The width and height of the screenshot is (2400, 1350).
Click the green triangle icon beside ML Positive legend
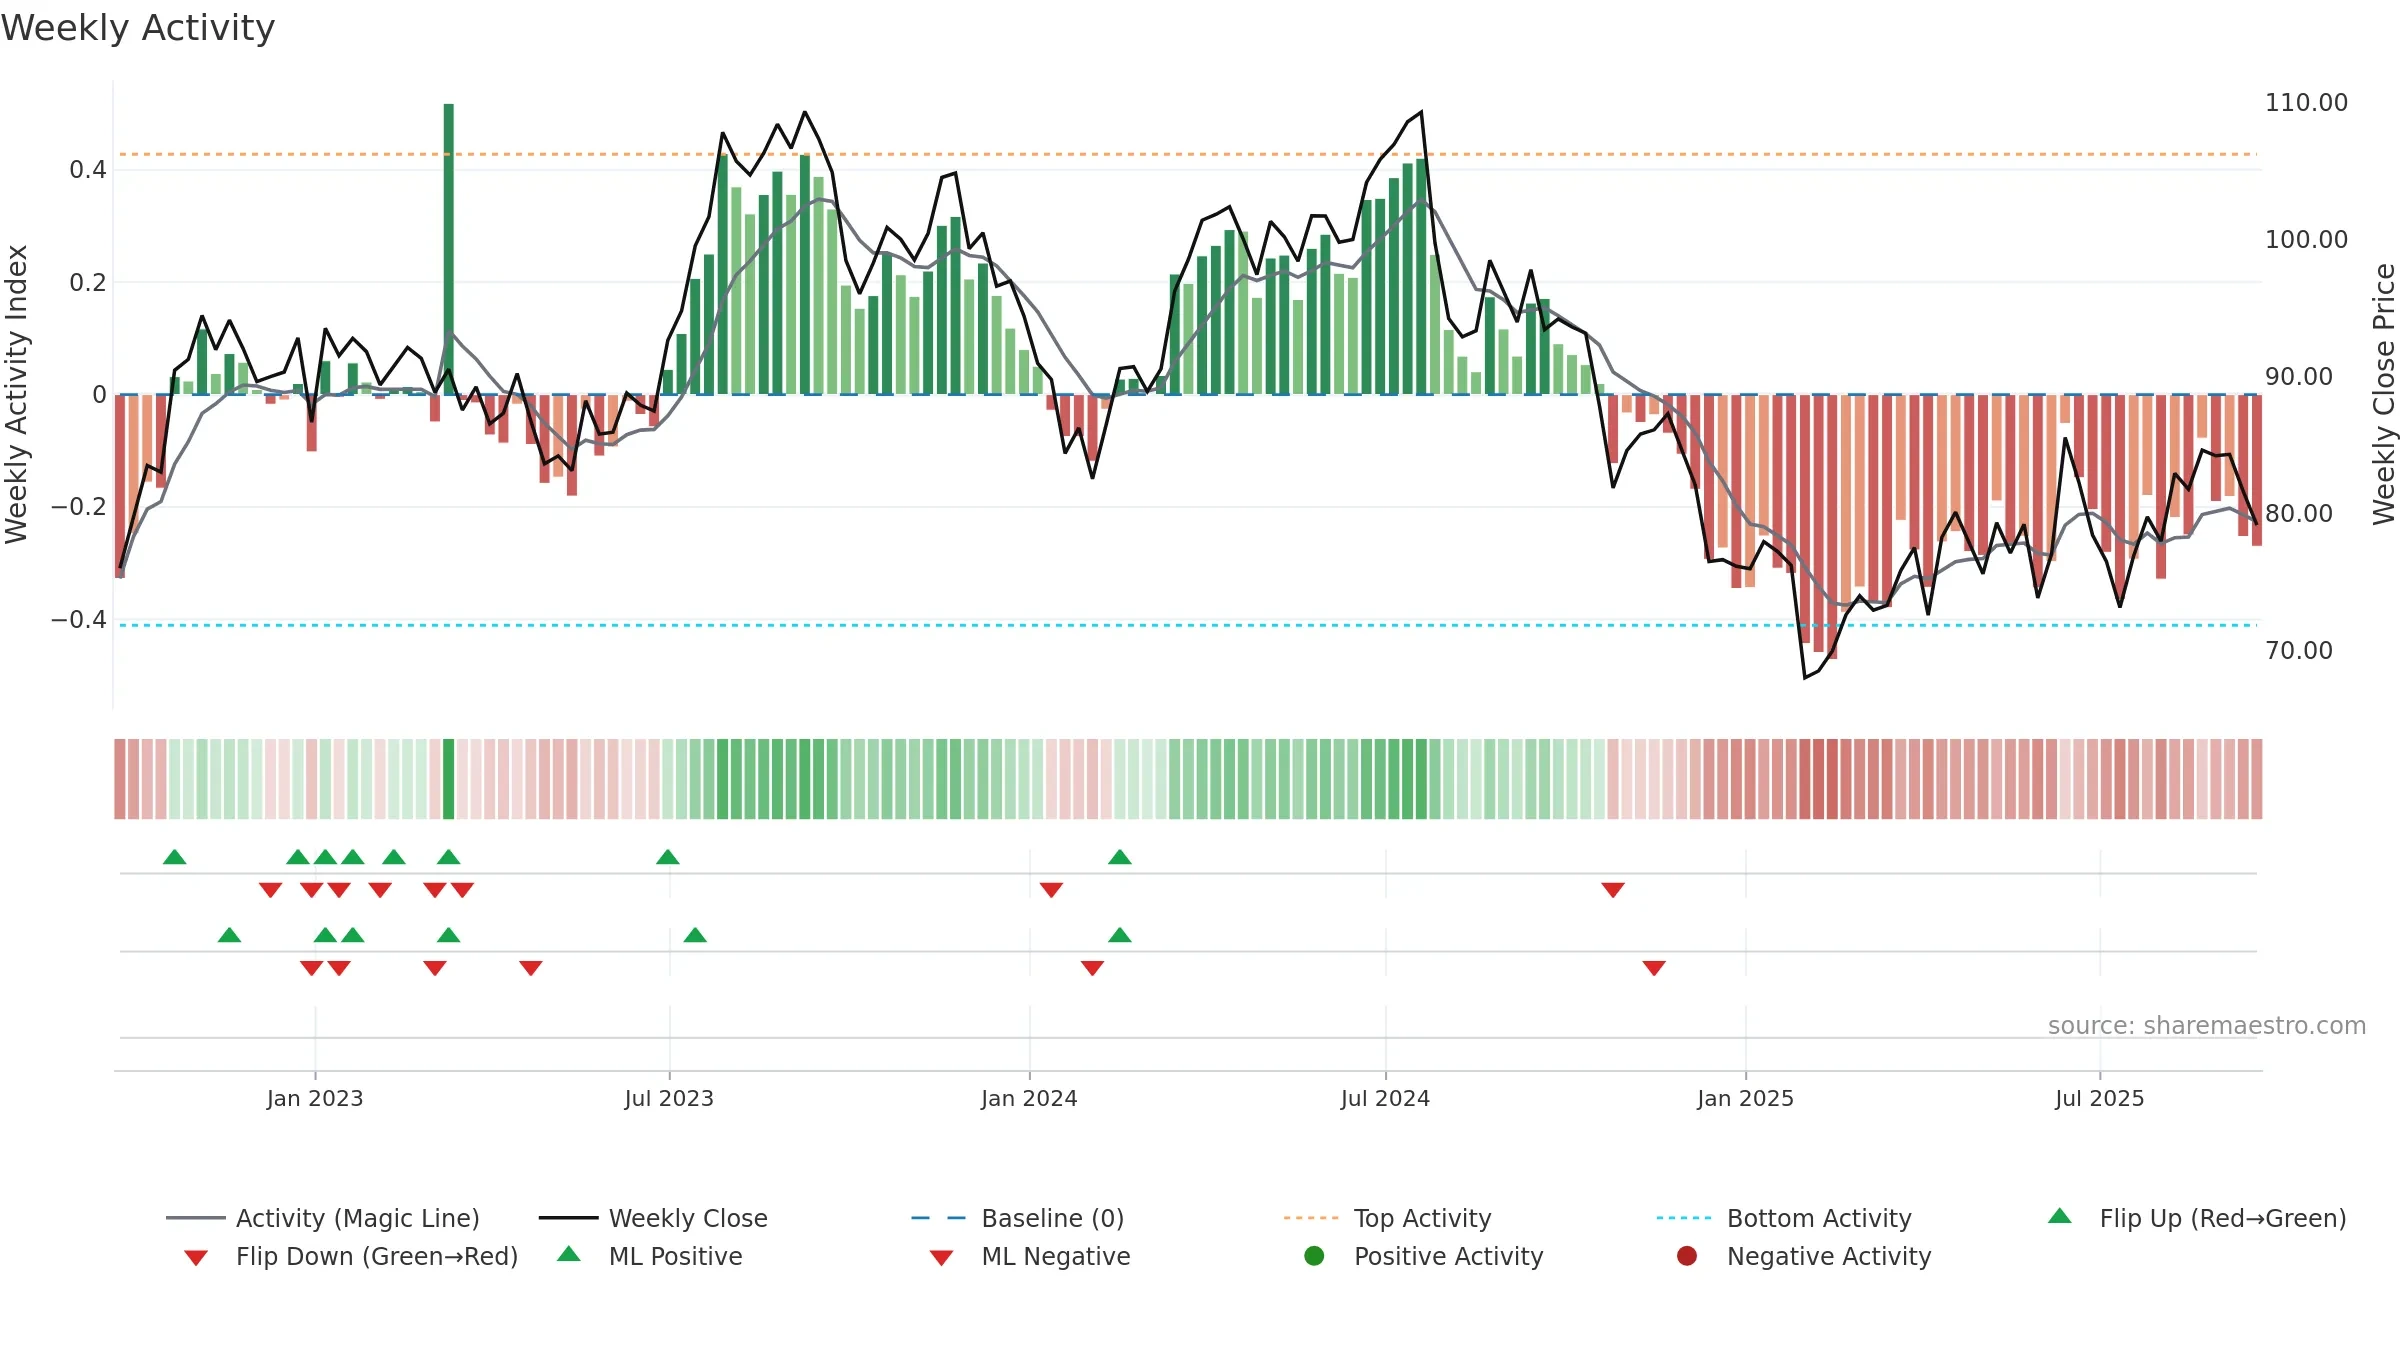coord(569,1254)
